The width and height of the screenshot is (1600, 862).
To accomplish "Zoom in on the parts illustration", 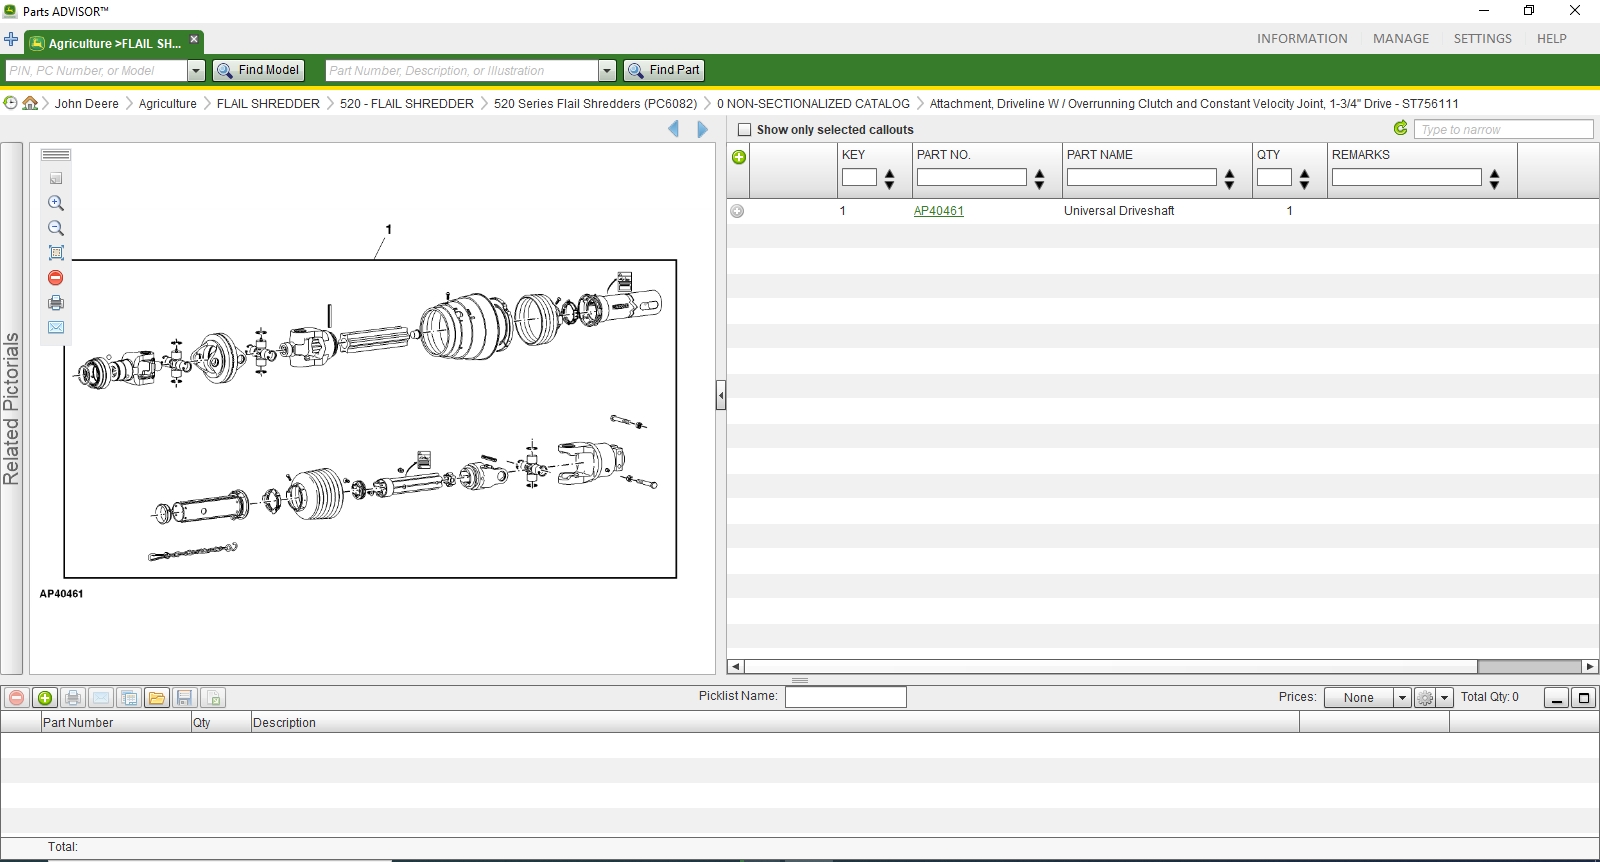I will [56, 203].
